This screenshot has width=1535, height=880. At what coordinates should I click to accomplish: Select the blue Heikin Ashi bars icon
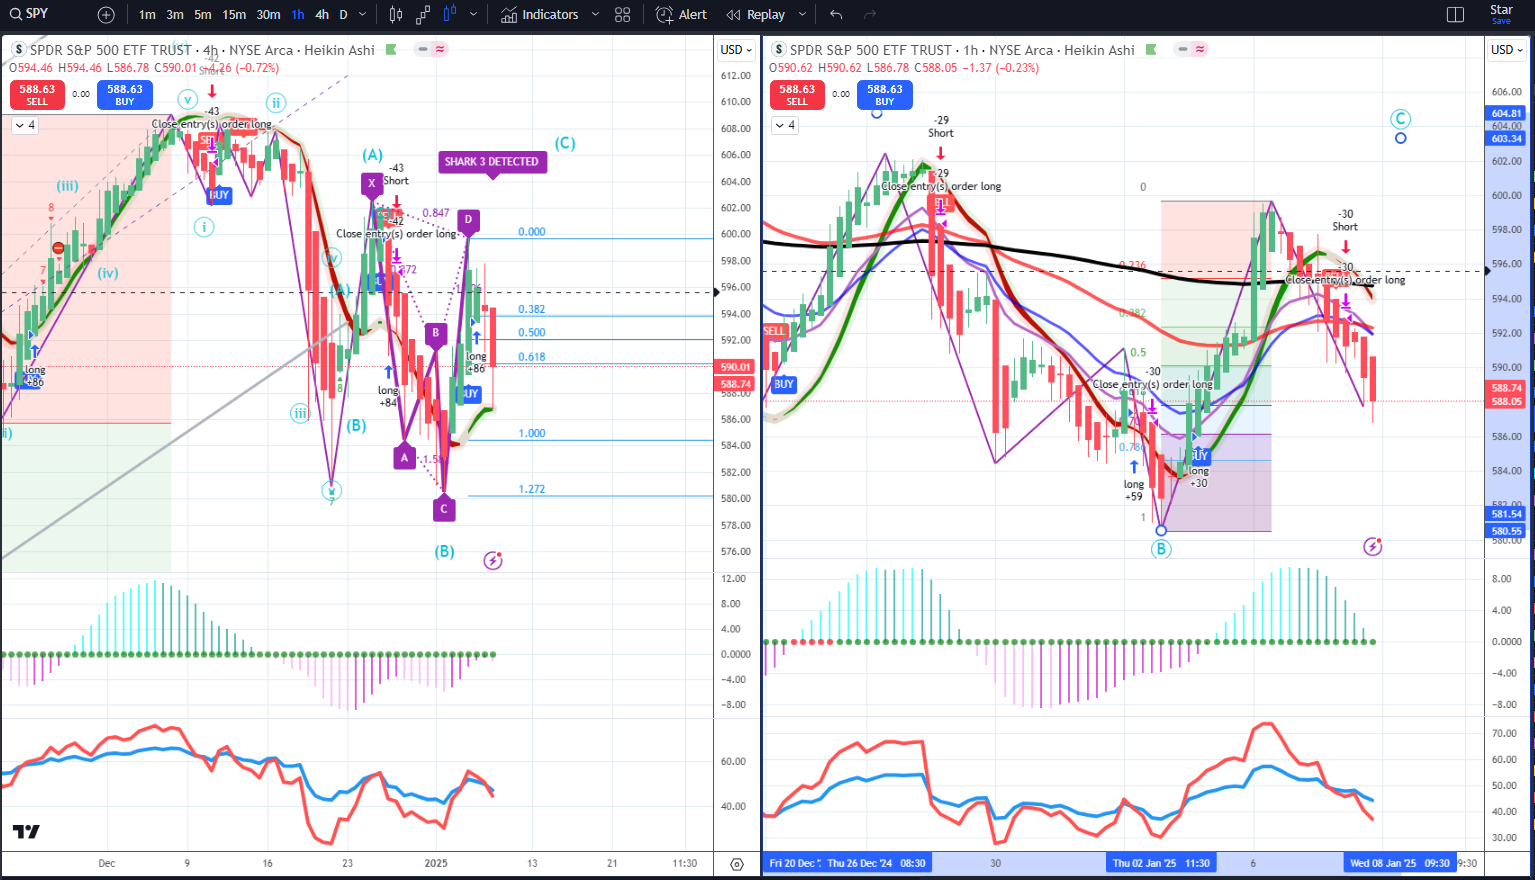tap(450, 15)
